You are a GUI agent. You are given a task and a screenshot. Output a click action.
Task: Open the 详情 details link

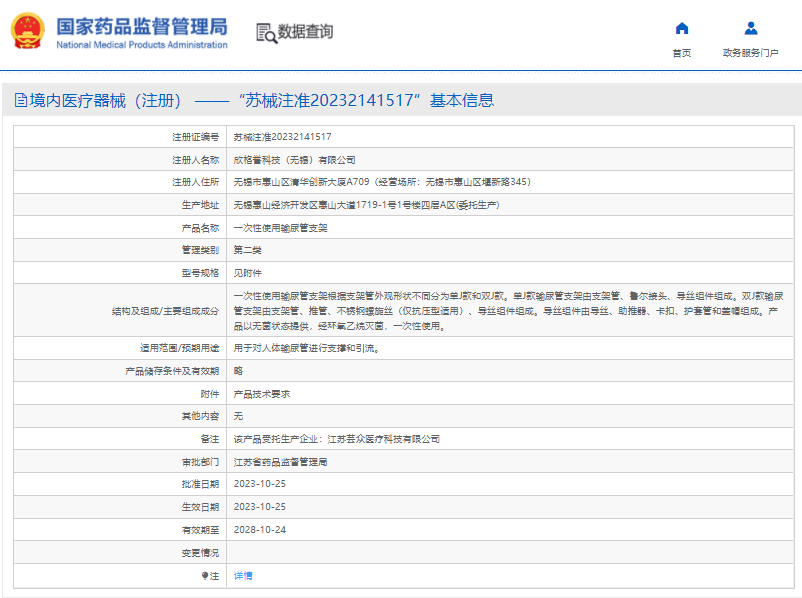pos(243,576)
